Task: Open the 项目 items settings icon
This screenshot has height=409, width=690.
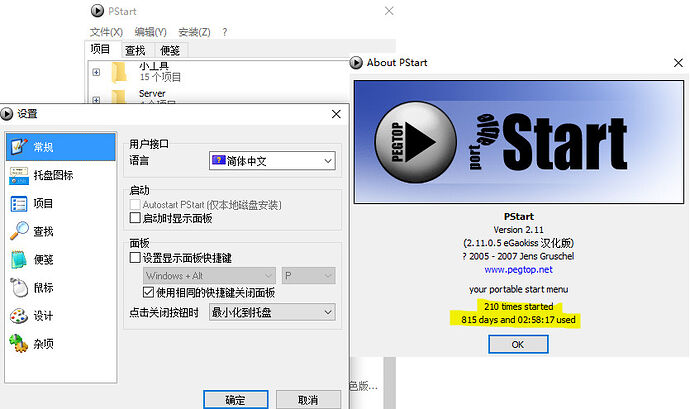Action: [x=18, y=203]
